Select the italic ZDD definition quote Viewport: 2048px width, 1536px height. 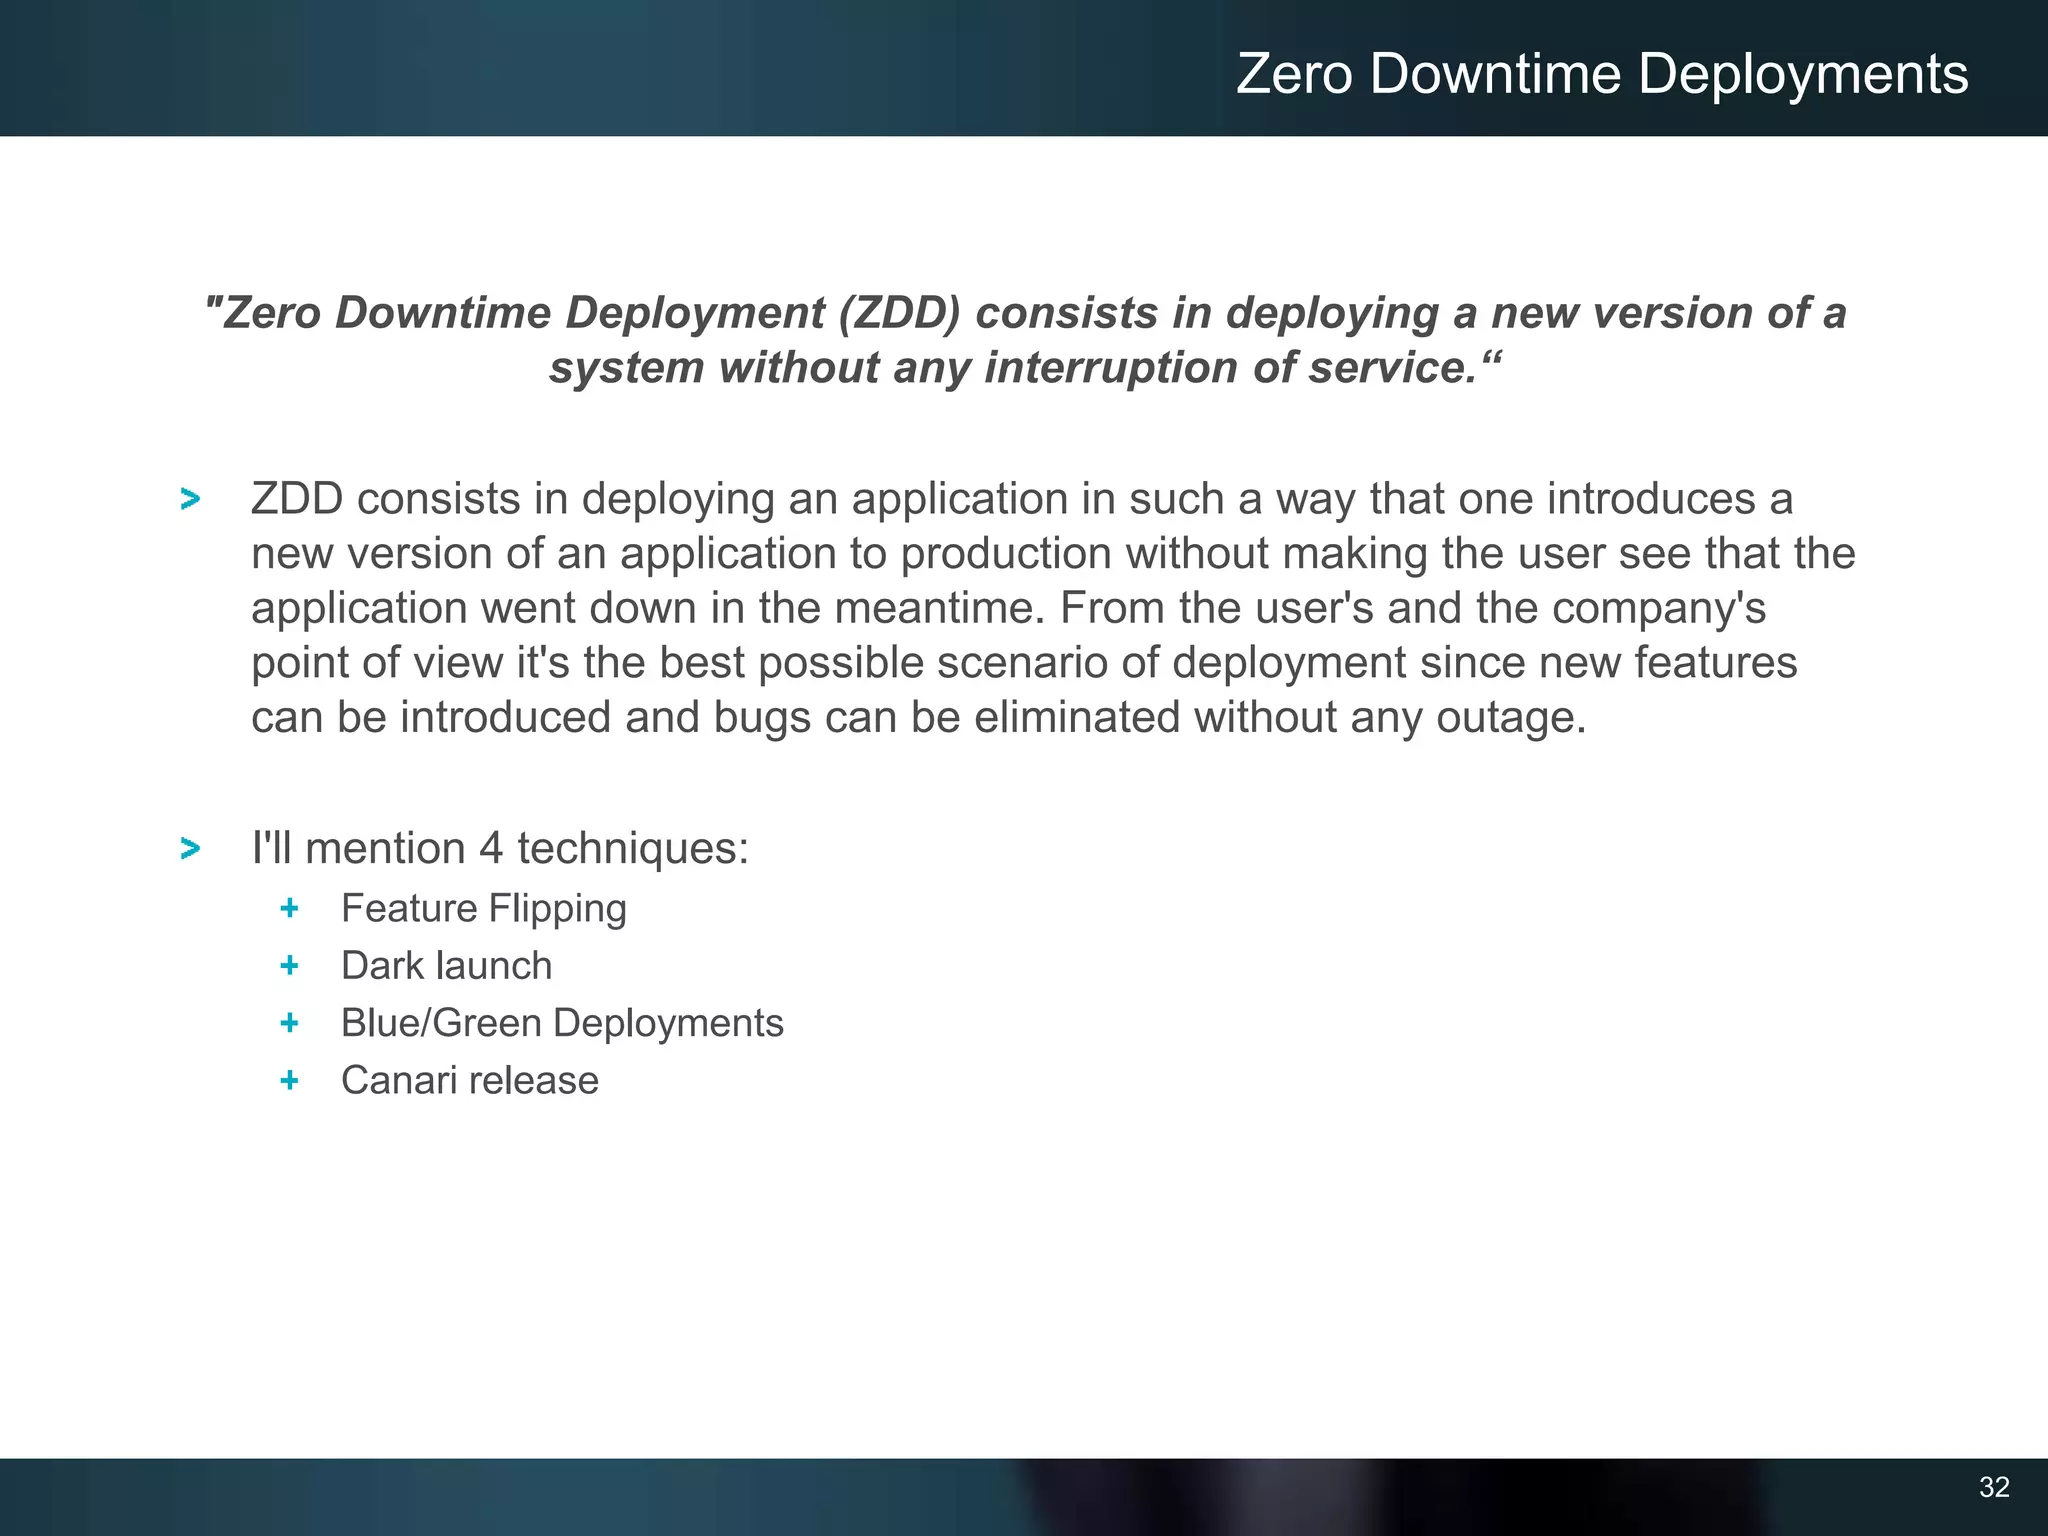coord(1024,340)
